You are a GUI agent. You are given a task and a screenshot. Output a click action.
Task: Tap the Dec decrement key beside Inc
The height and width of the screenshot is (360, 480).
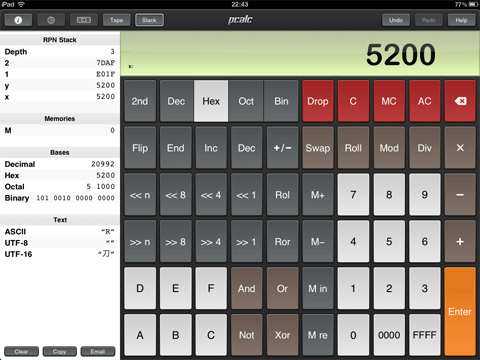247,148
